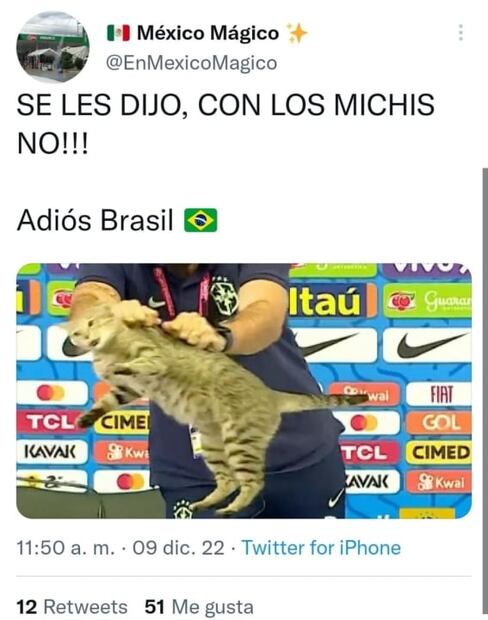This screenshot has height=620, width=488.
Task: Open the three-dot more options menu
Action: 461,33
